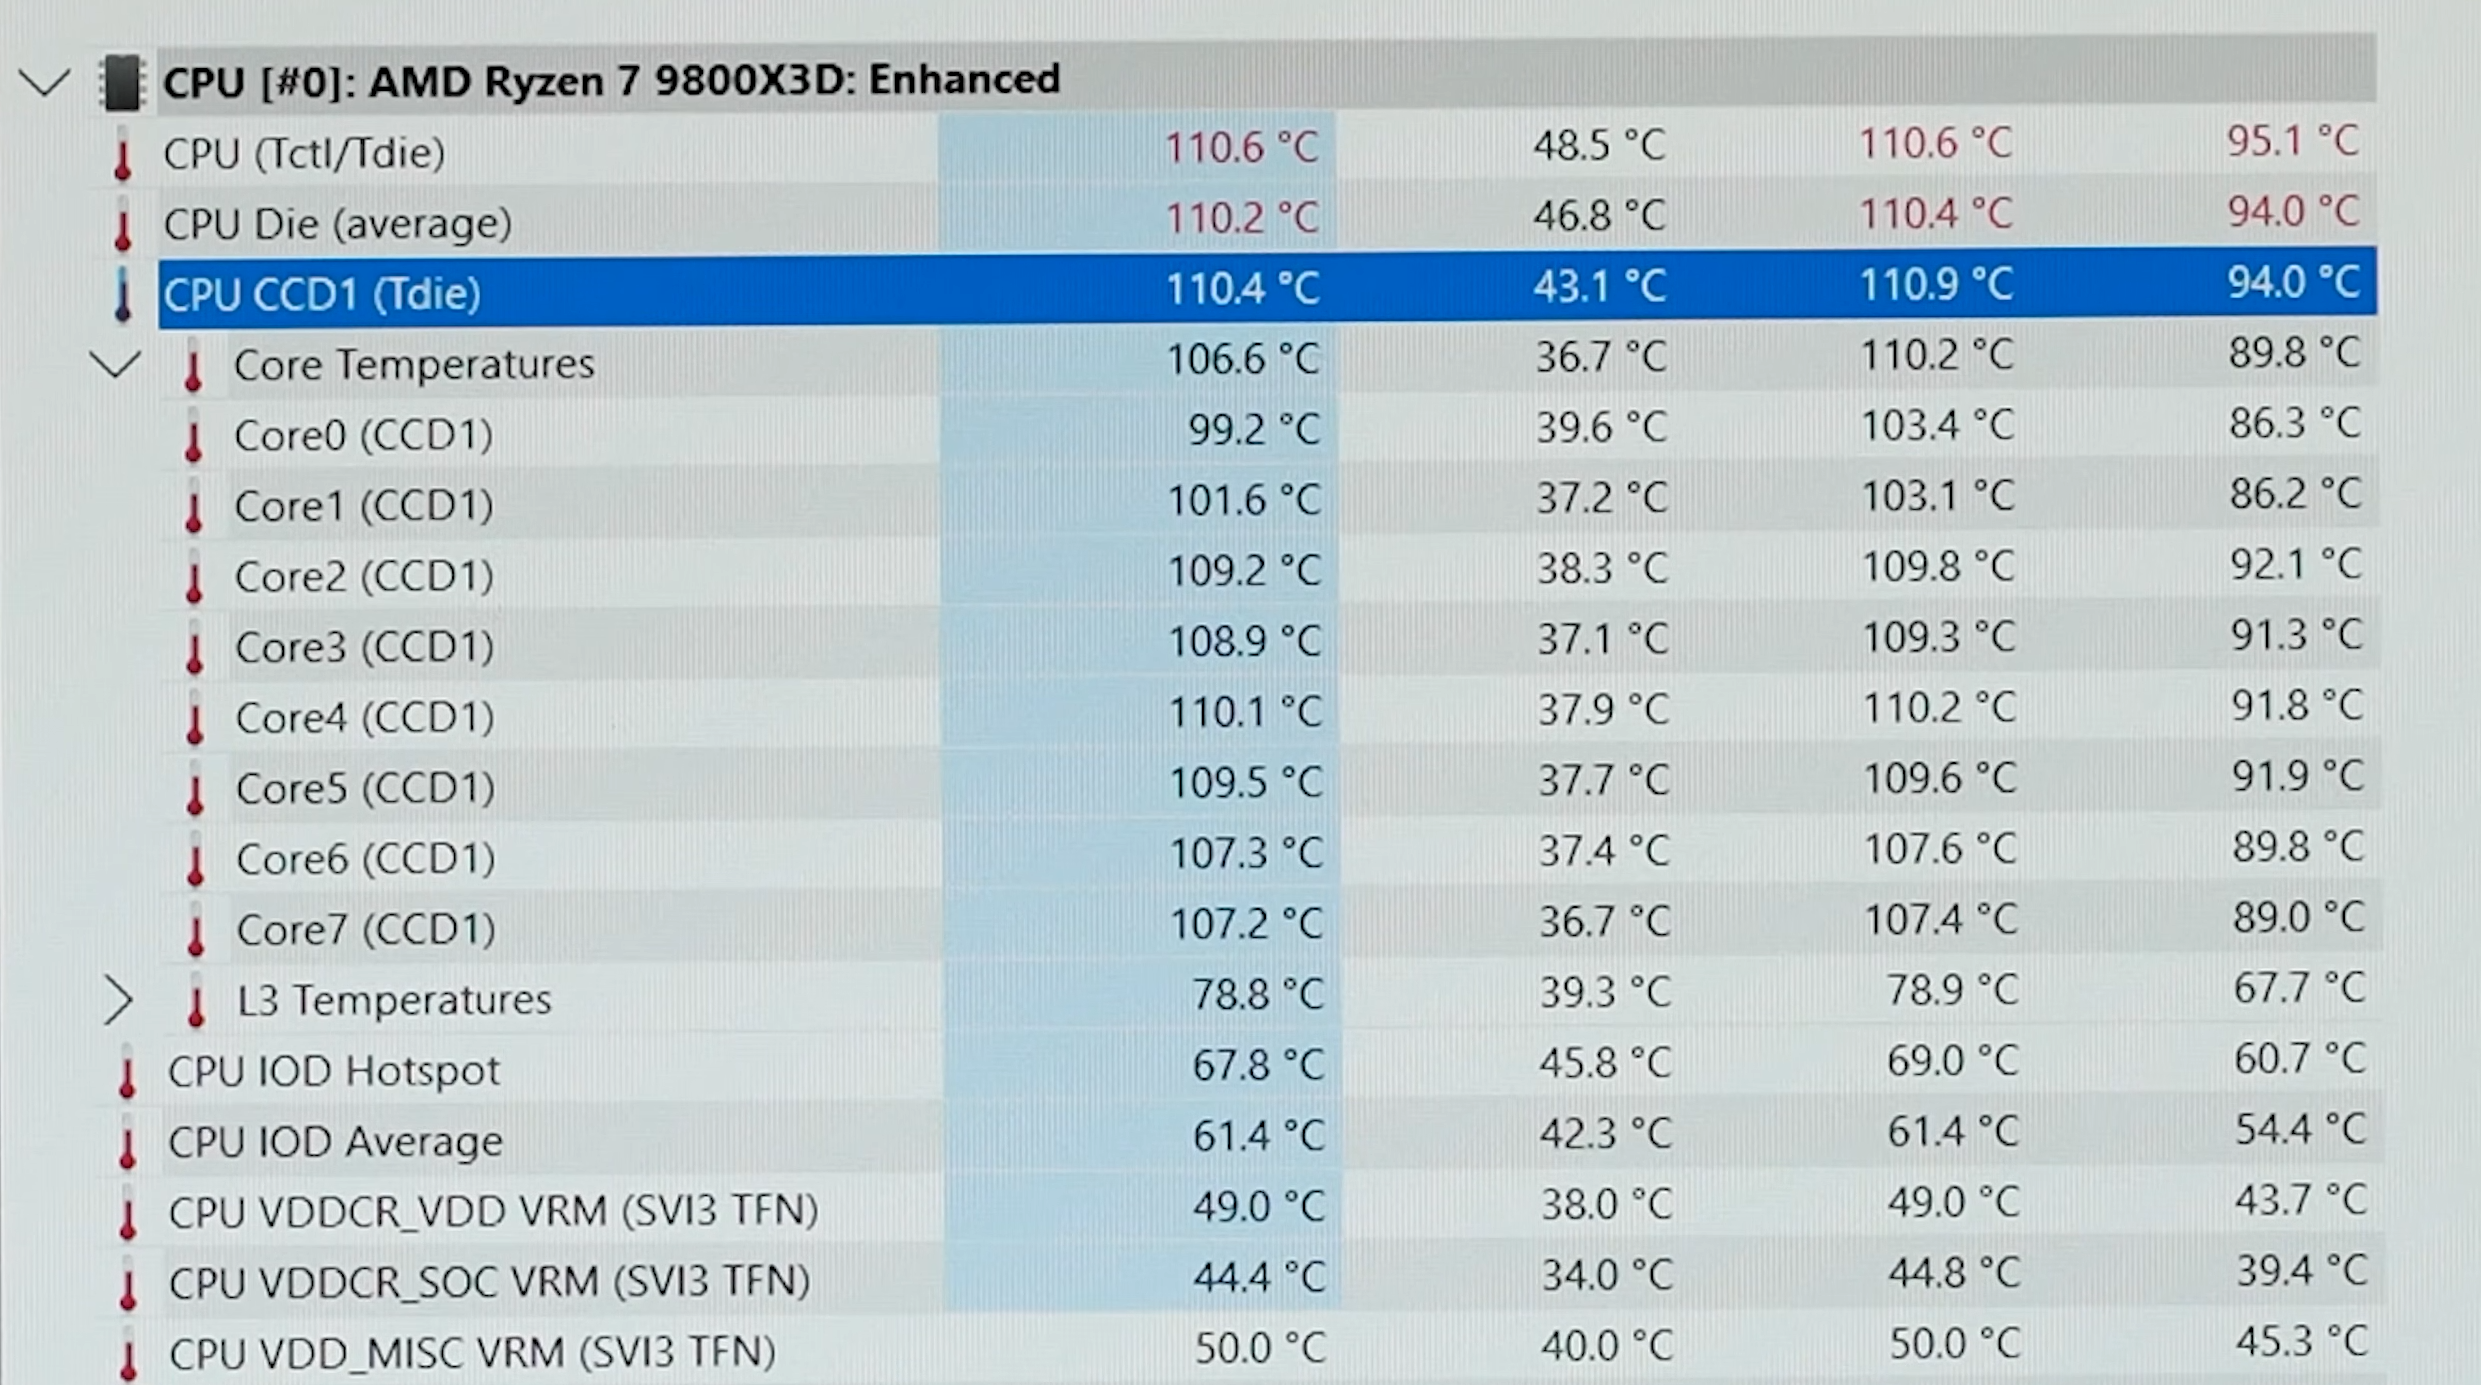2481x1385 pixels.
Task: Click the 110.6 °C current value of Tctl/Tdie
Action: coord(1241,149)
